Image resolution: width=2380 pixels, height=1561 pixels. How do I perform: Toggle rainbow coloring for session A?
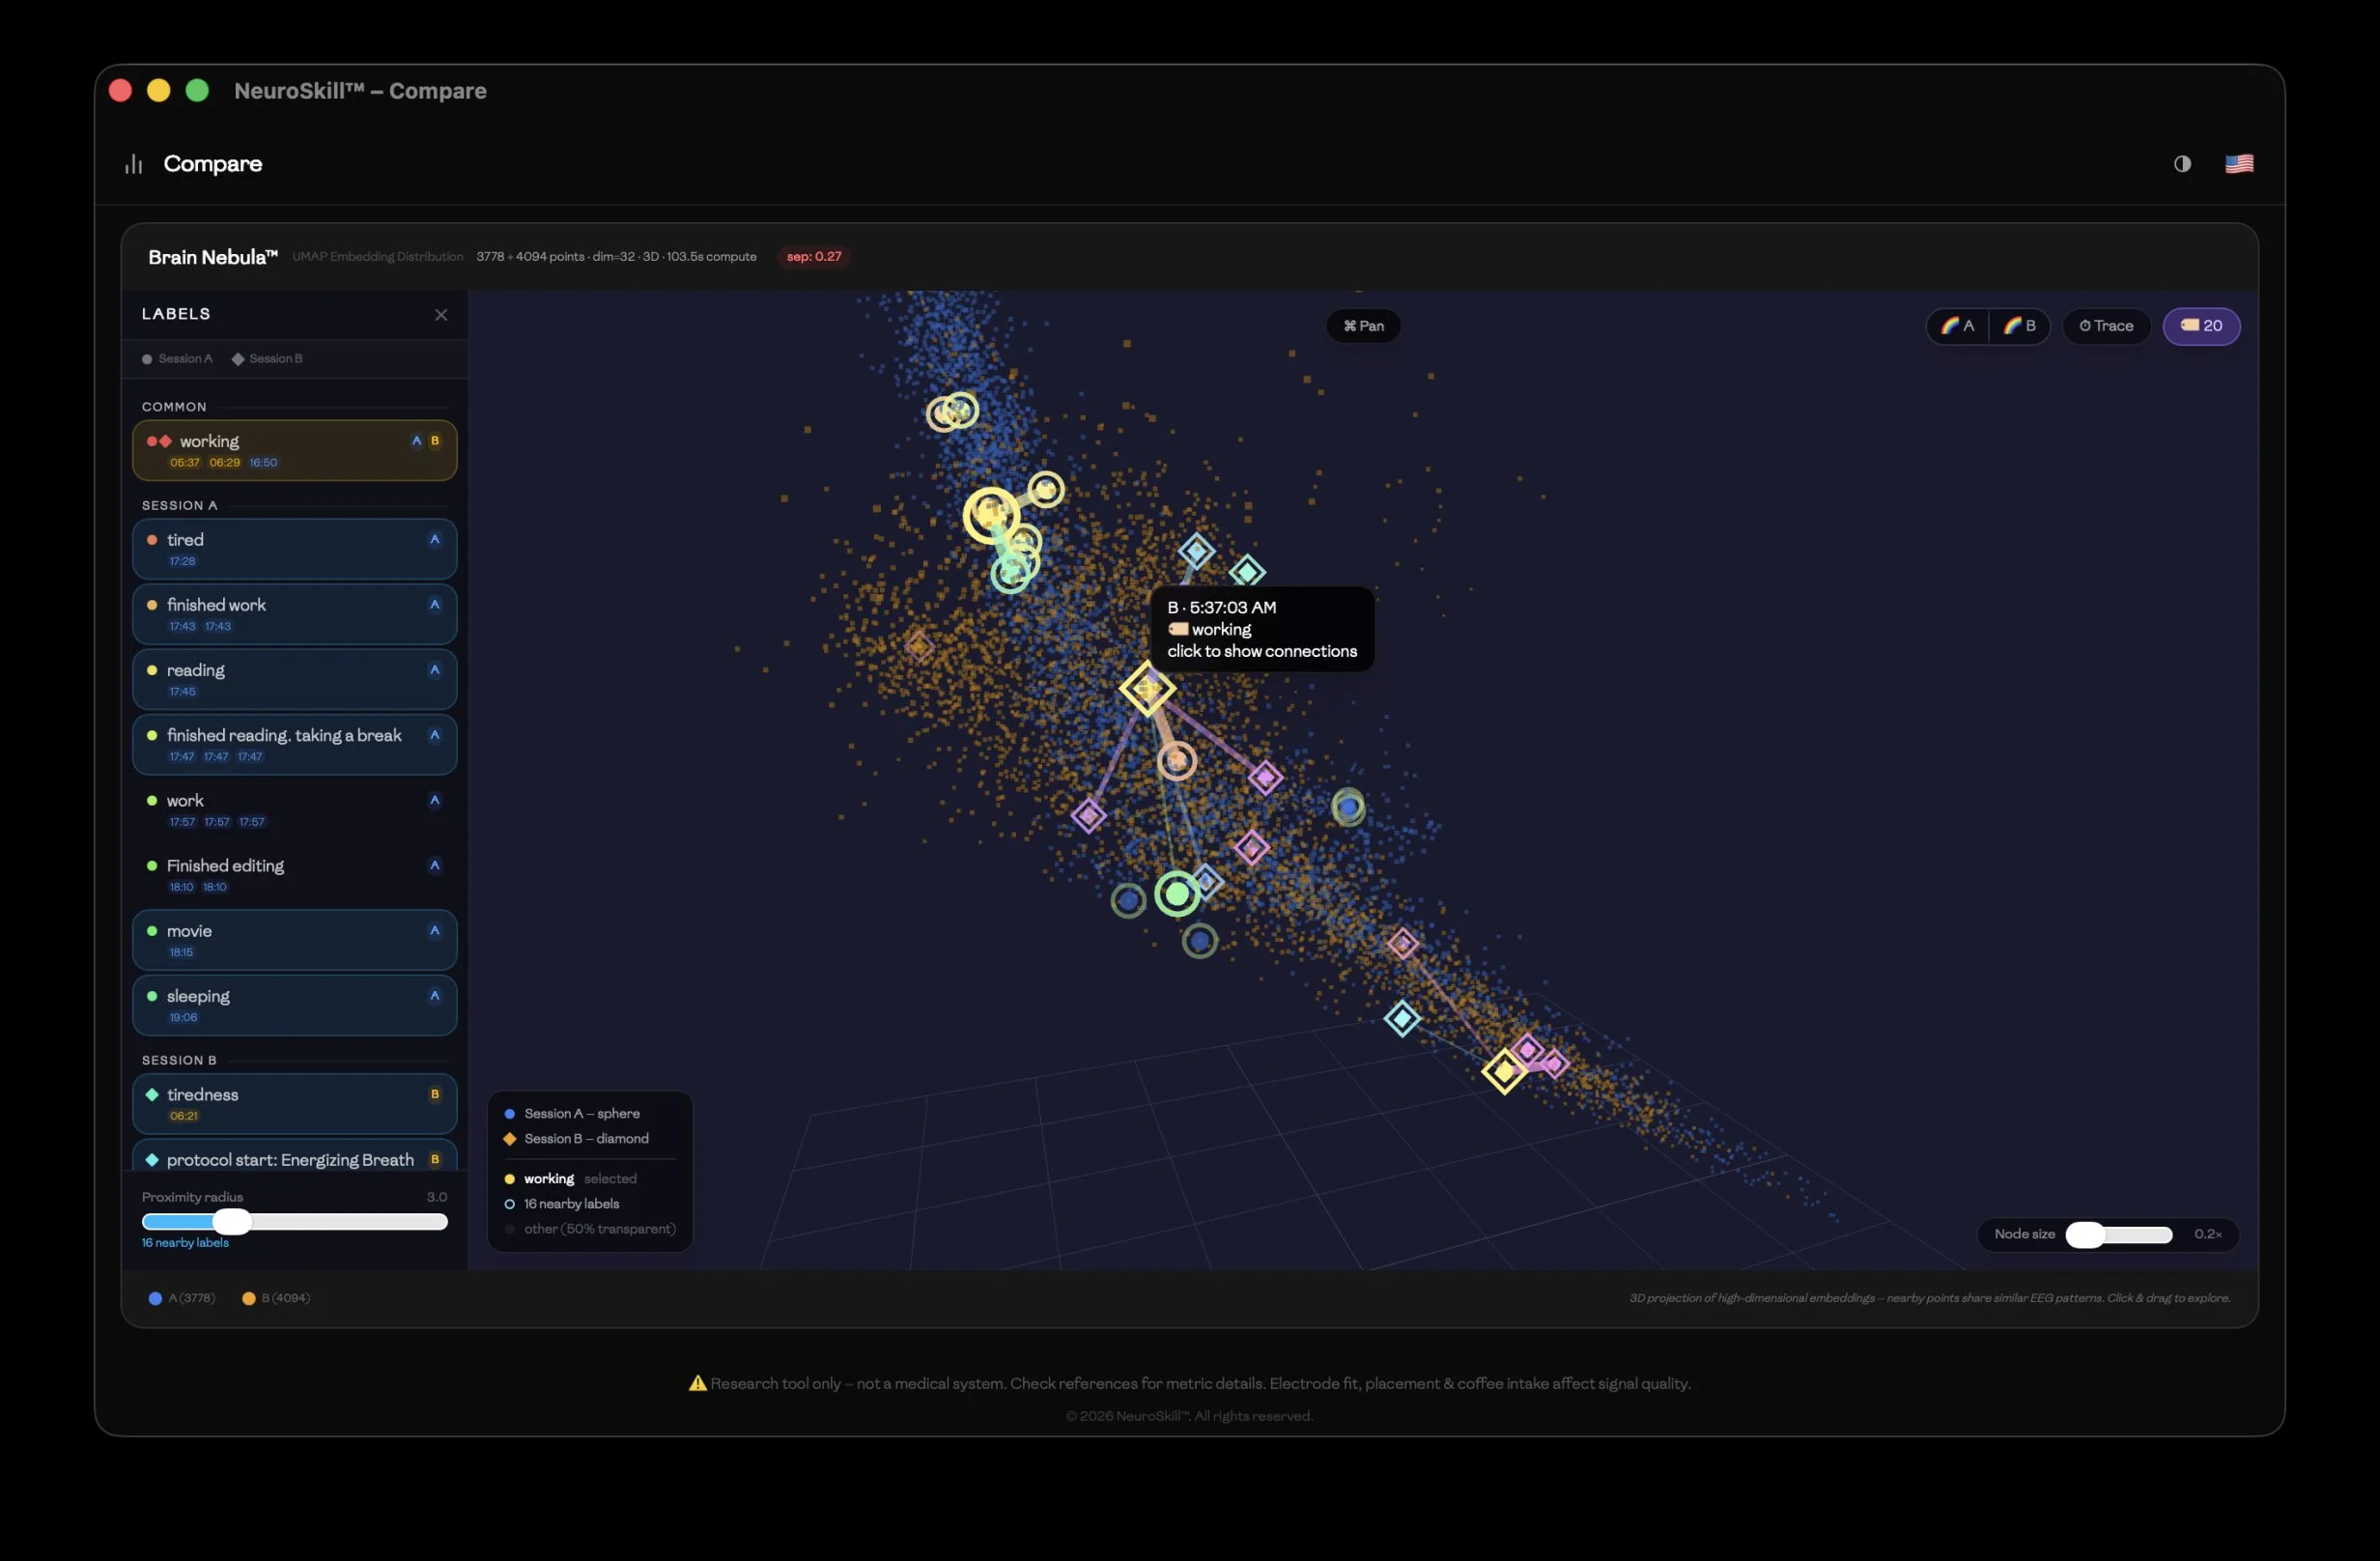1957,326
